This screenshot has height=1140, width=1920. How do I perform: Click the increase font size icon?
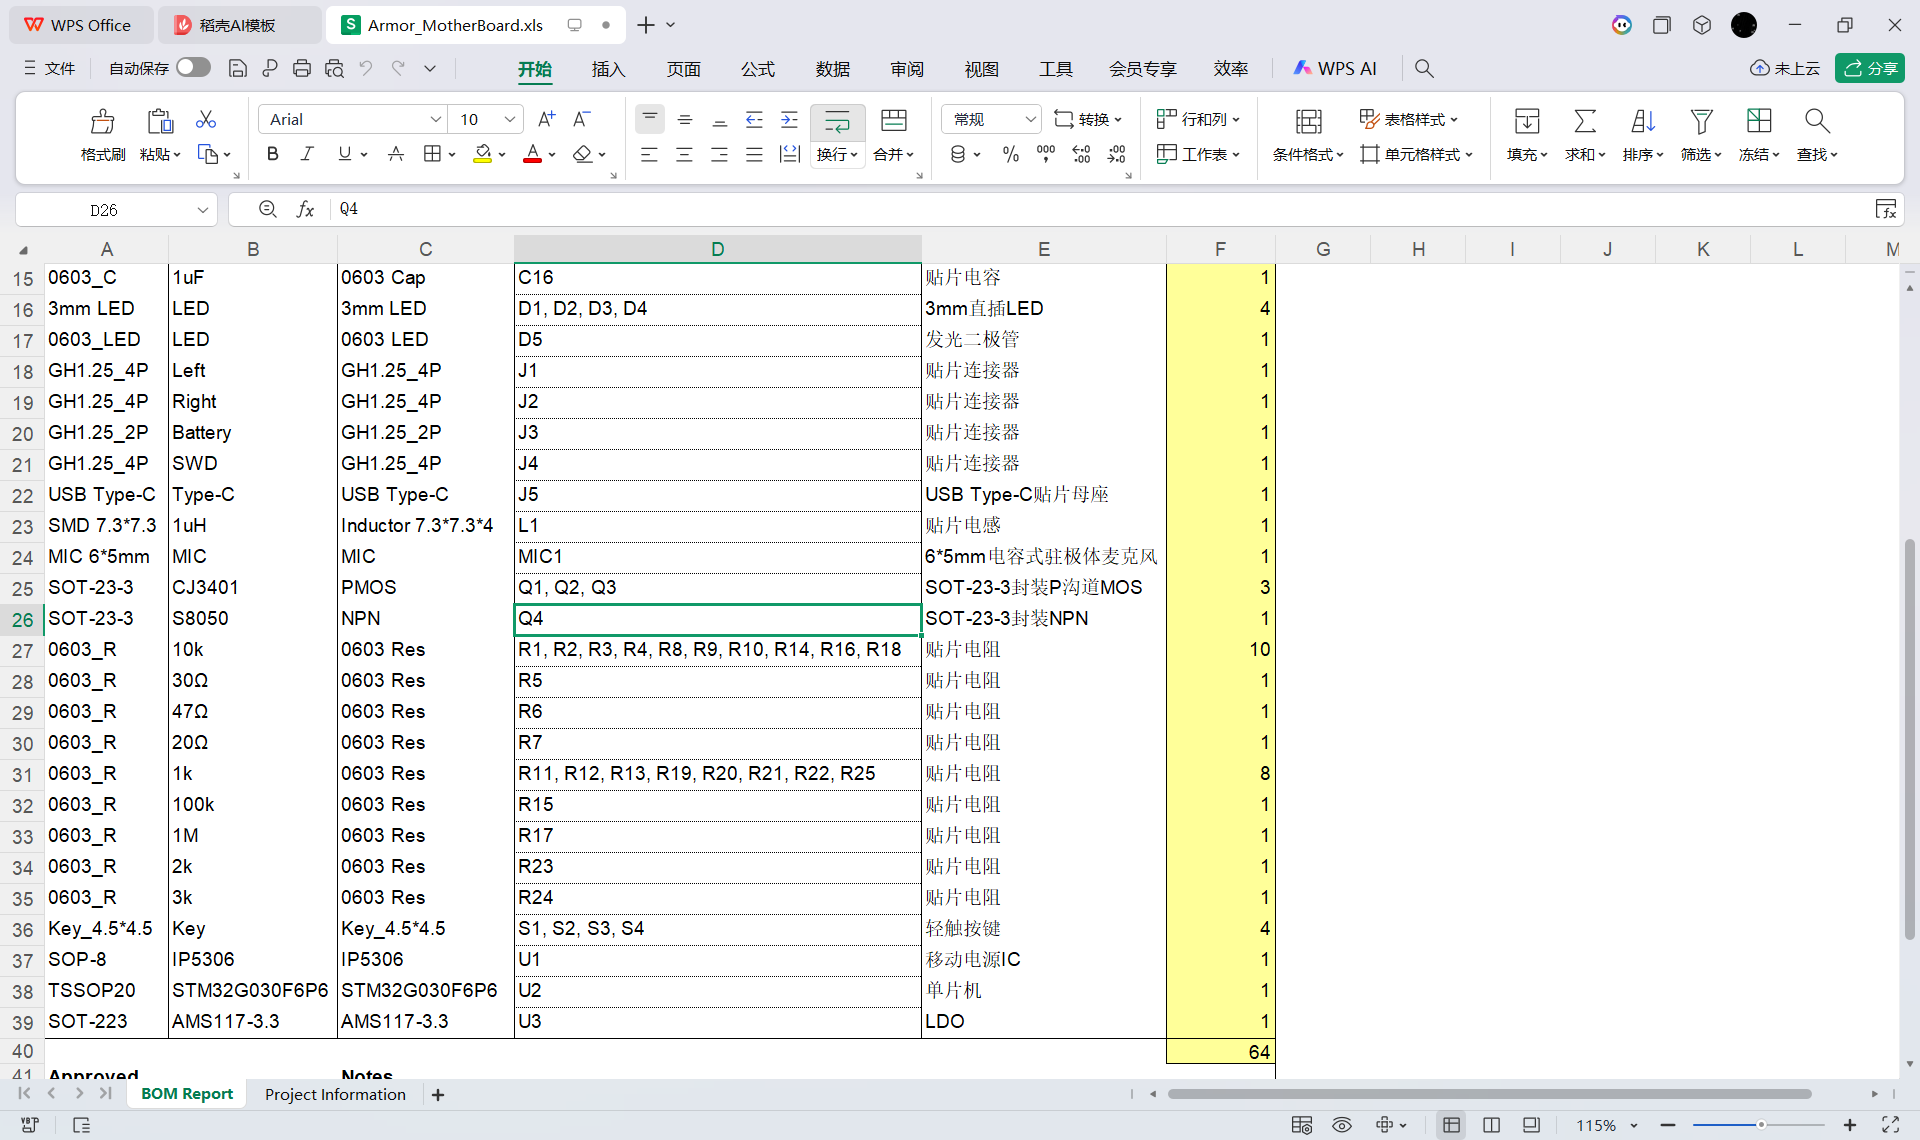coord(546,119)
